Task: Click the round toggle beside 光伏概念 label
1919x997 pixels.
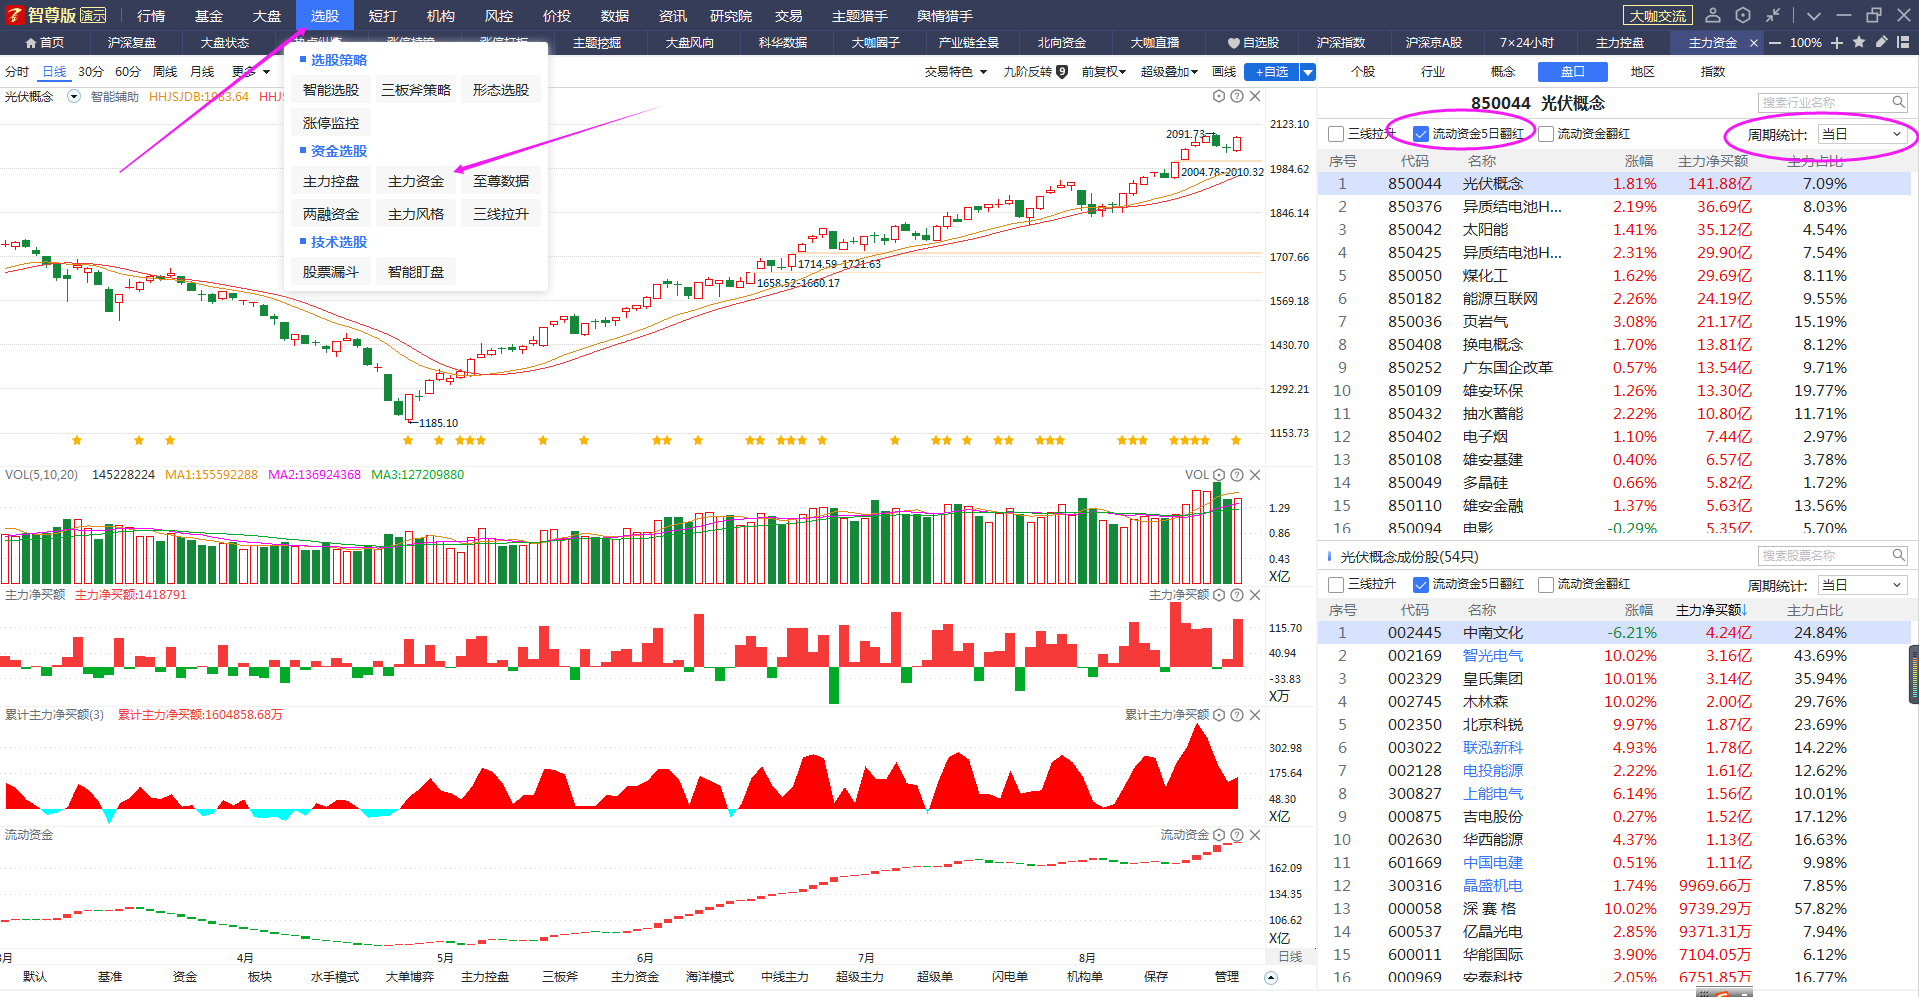Action: [x=73, y=97]
